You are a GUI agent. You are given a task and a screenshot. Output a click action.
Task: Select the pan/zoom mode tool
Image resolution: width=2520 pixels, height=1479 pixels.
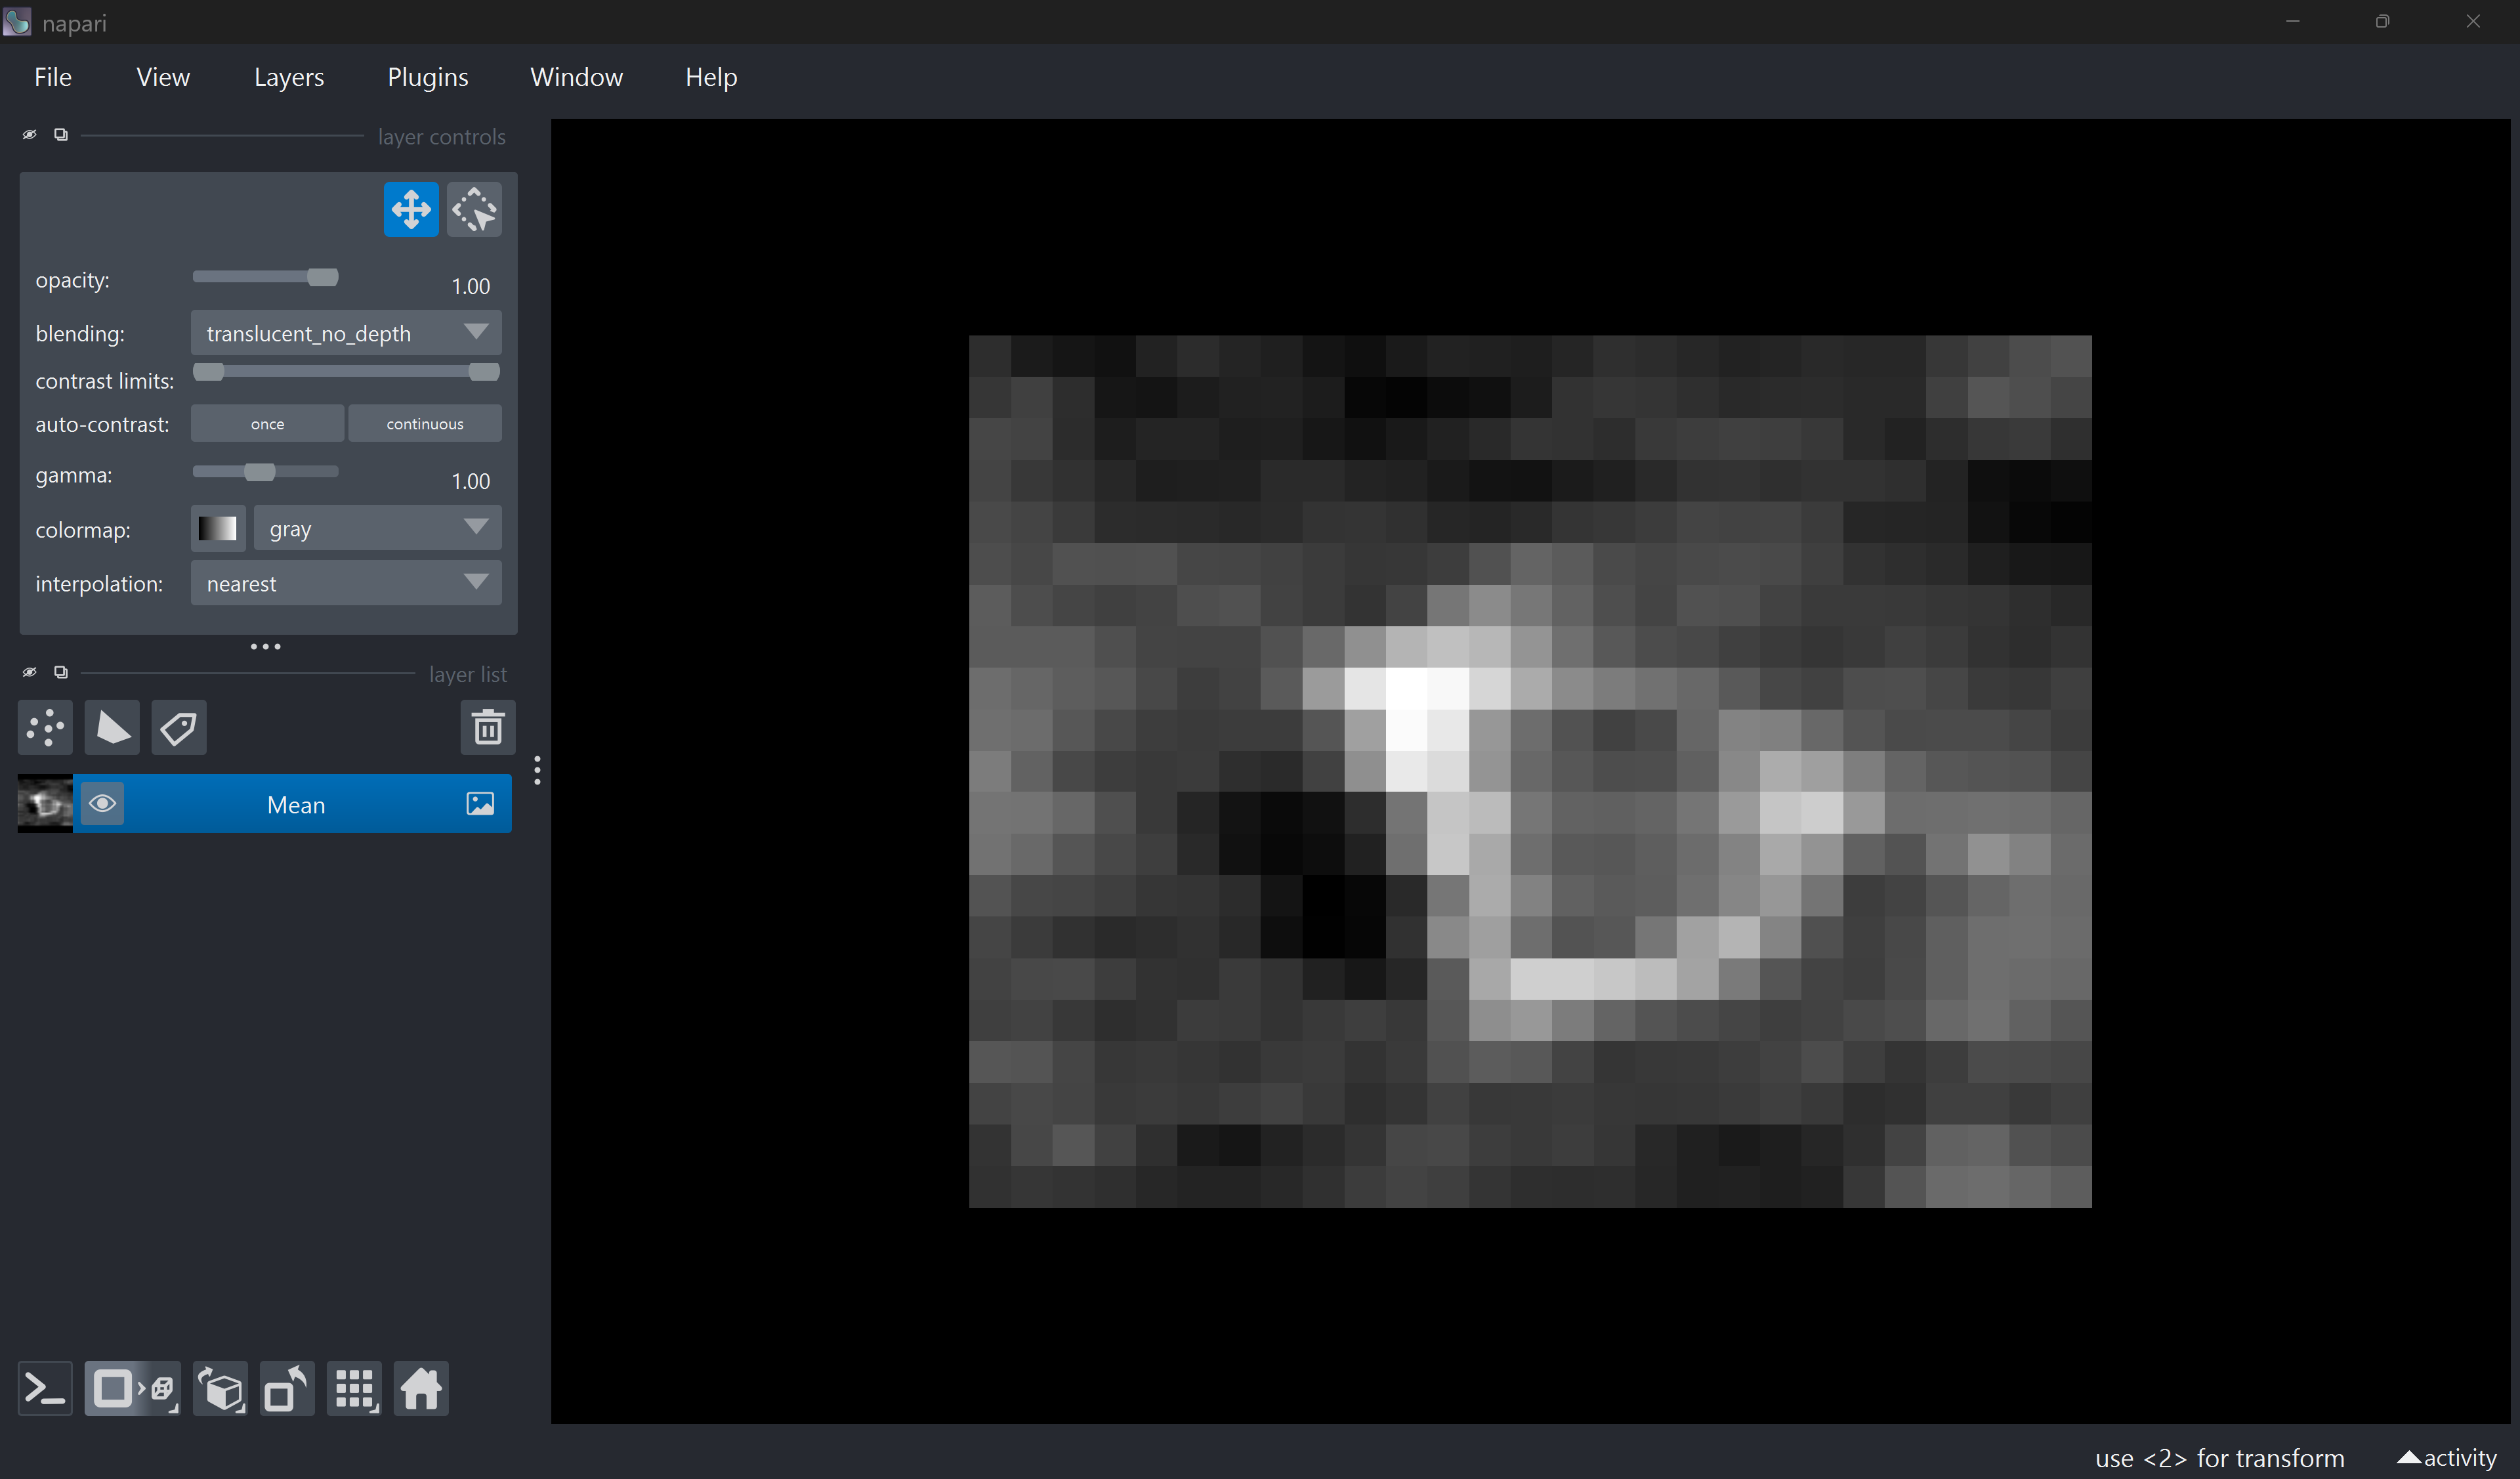(x=410, y=210)
